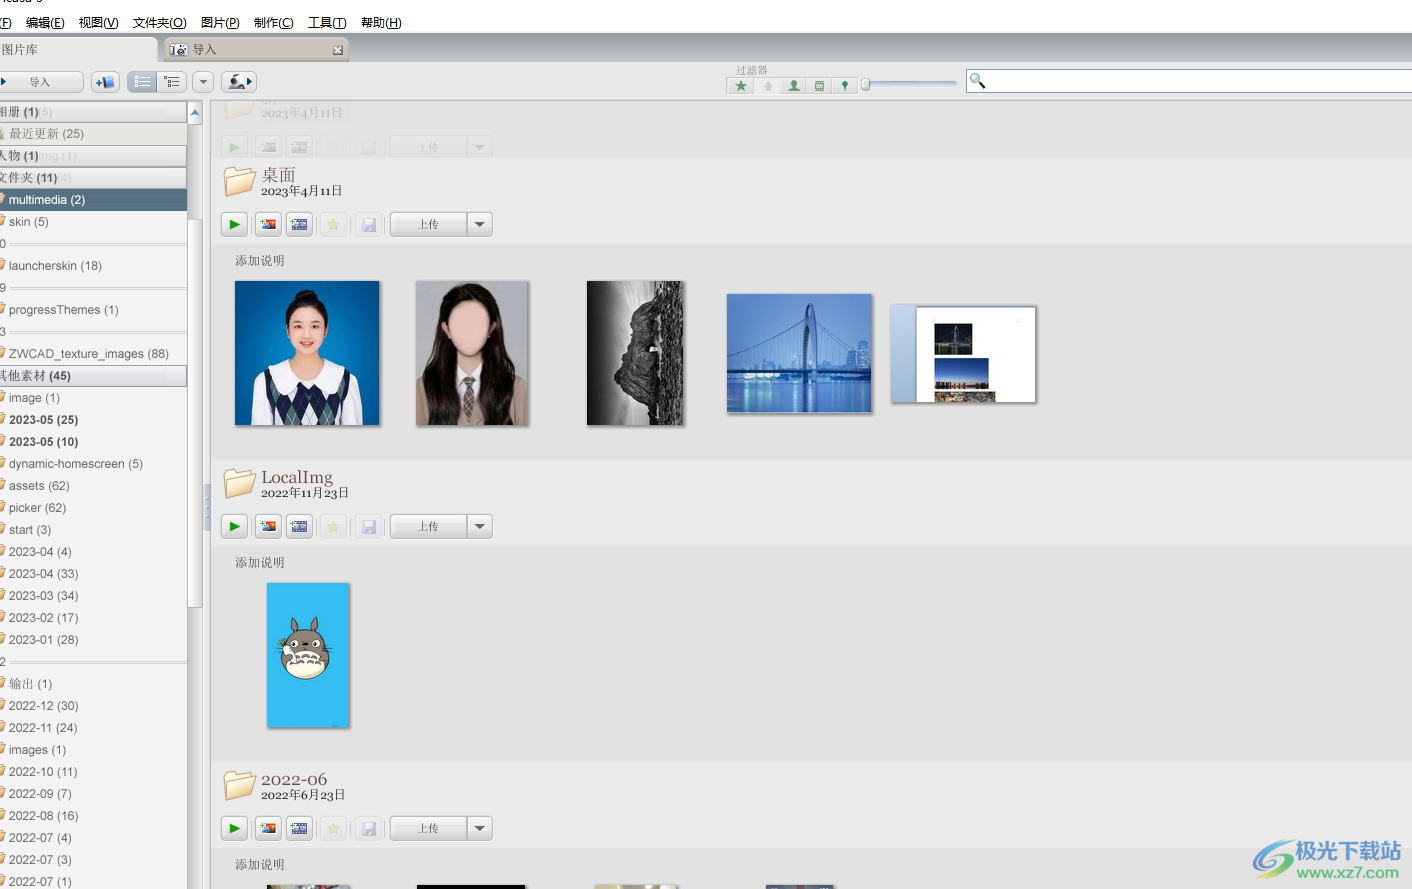
Task: Open upload dropdown arrow for 2022-06 folder
Action: point(480,829)
